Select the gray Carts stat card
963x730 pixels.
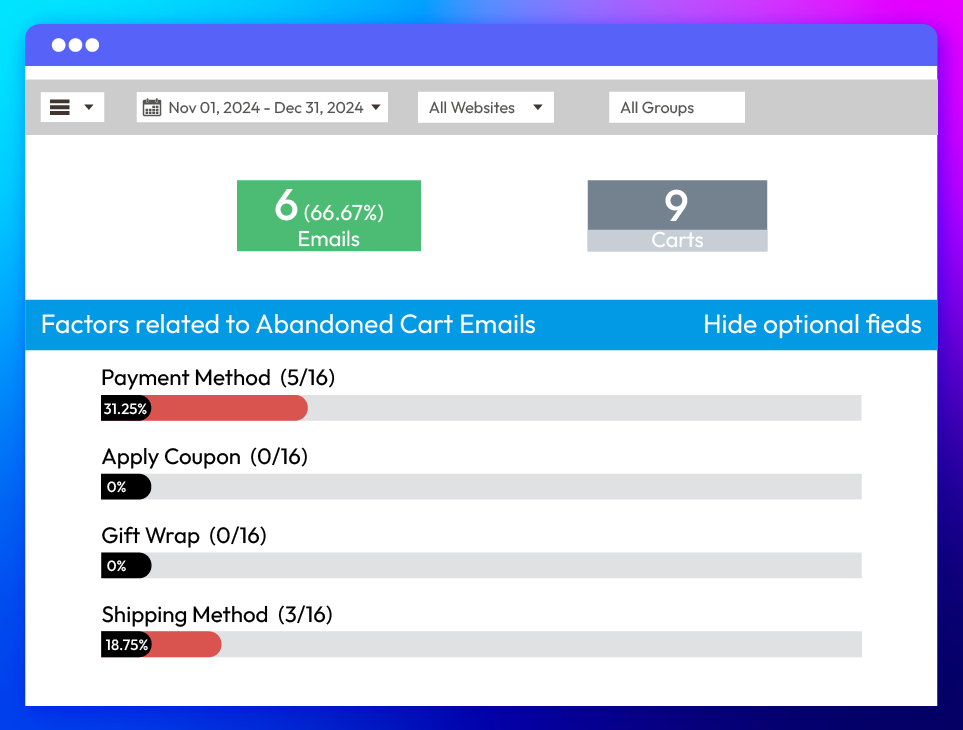tap(677, 216)
